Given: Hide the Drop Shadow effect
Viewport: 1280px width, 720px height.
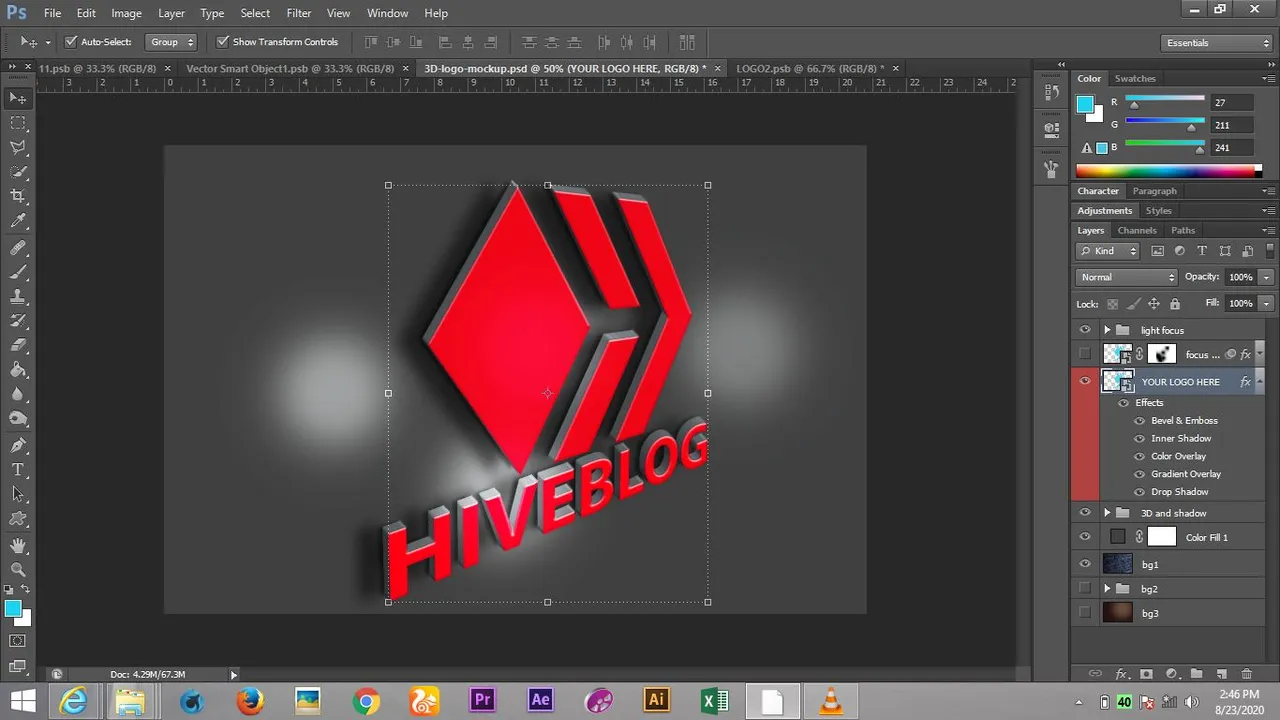Looking at the screenshot, I should 1139,492.
